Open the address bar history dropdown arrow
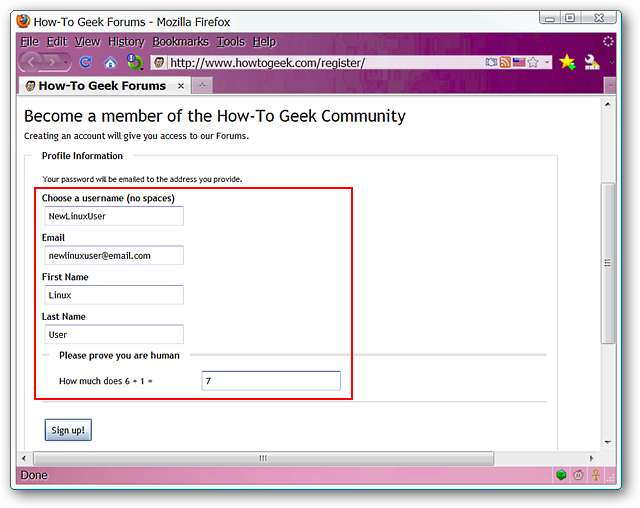 coord(547,62)
